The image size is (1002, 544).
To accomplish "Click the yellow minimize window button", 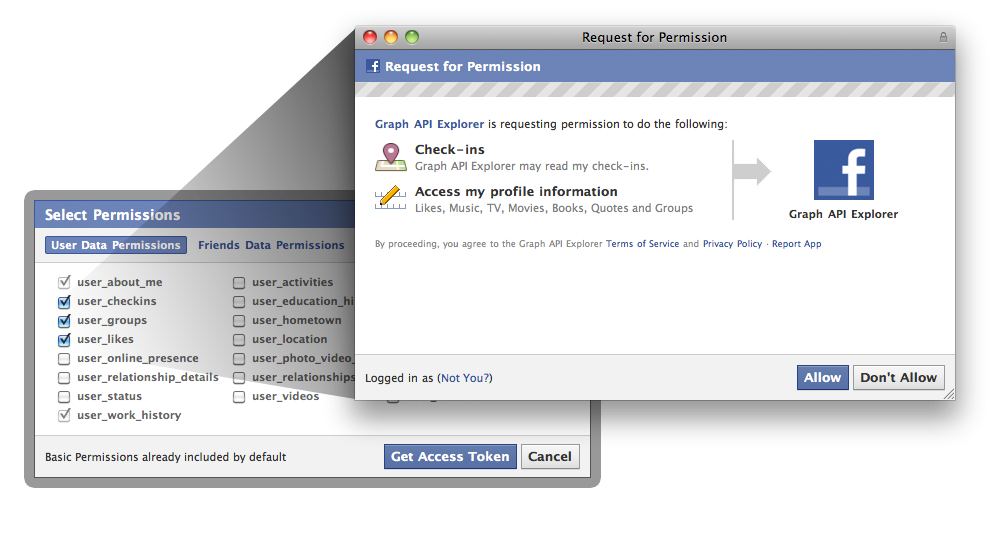I will [391, 37].
